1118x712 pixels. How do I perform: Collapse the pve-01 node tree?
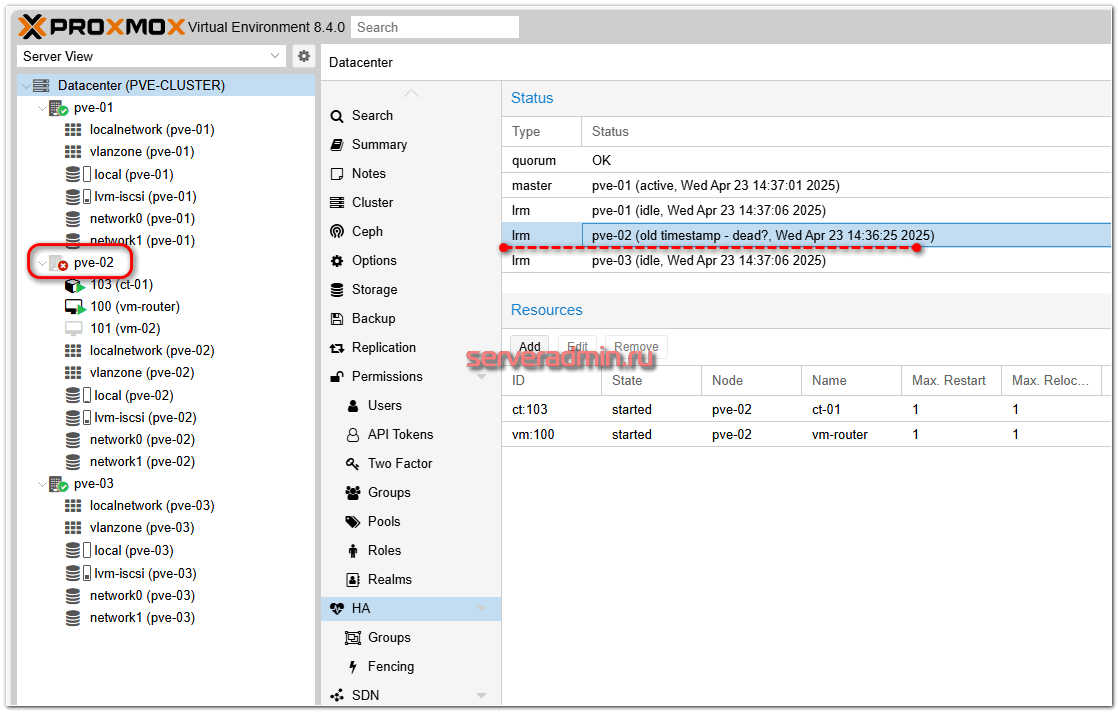(x=41, y=108)
